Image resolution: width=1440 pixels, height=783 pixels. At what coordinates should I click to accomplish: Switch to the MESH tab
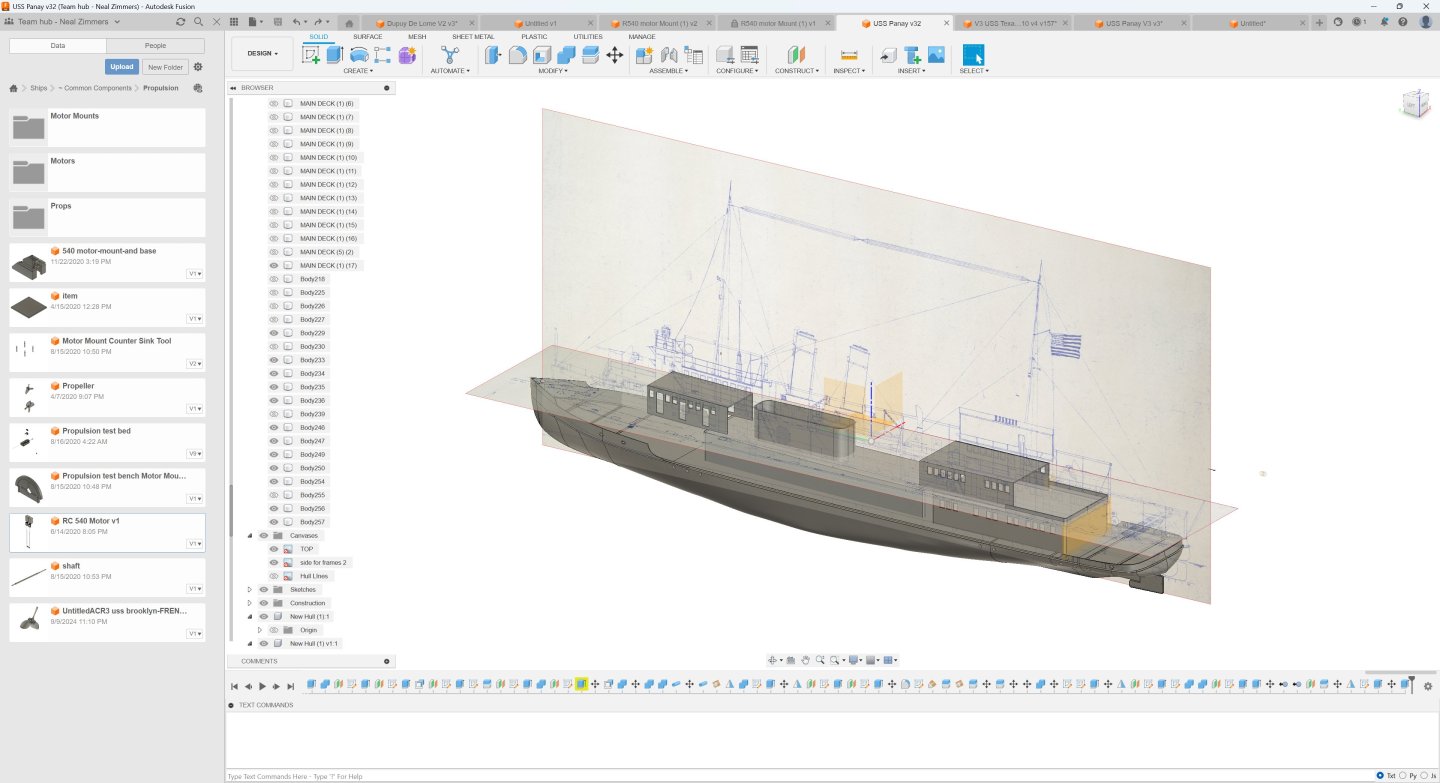(x=417, y=37)
